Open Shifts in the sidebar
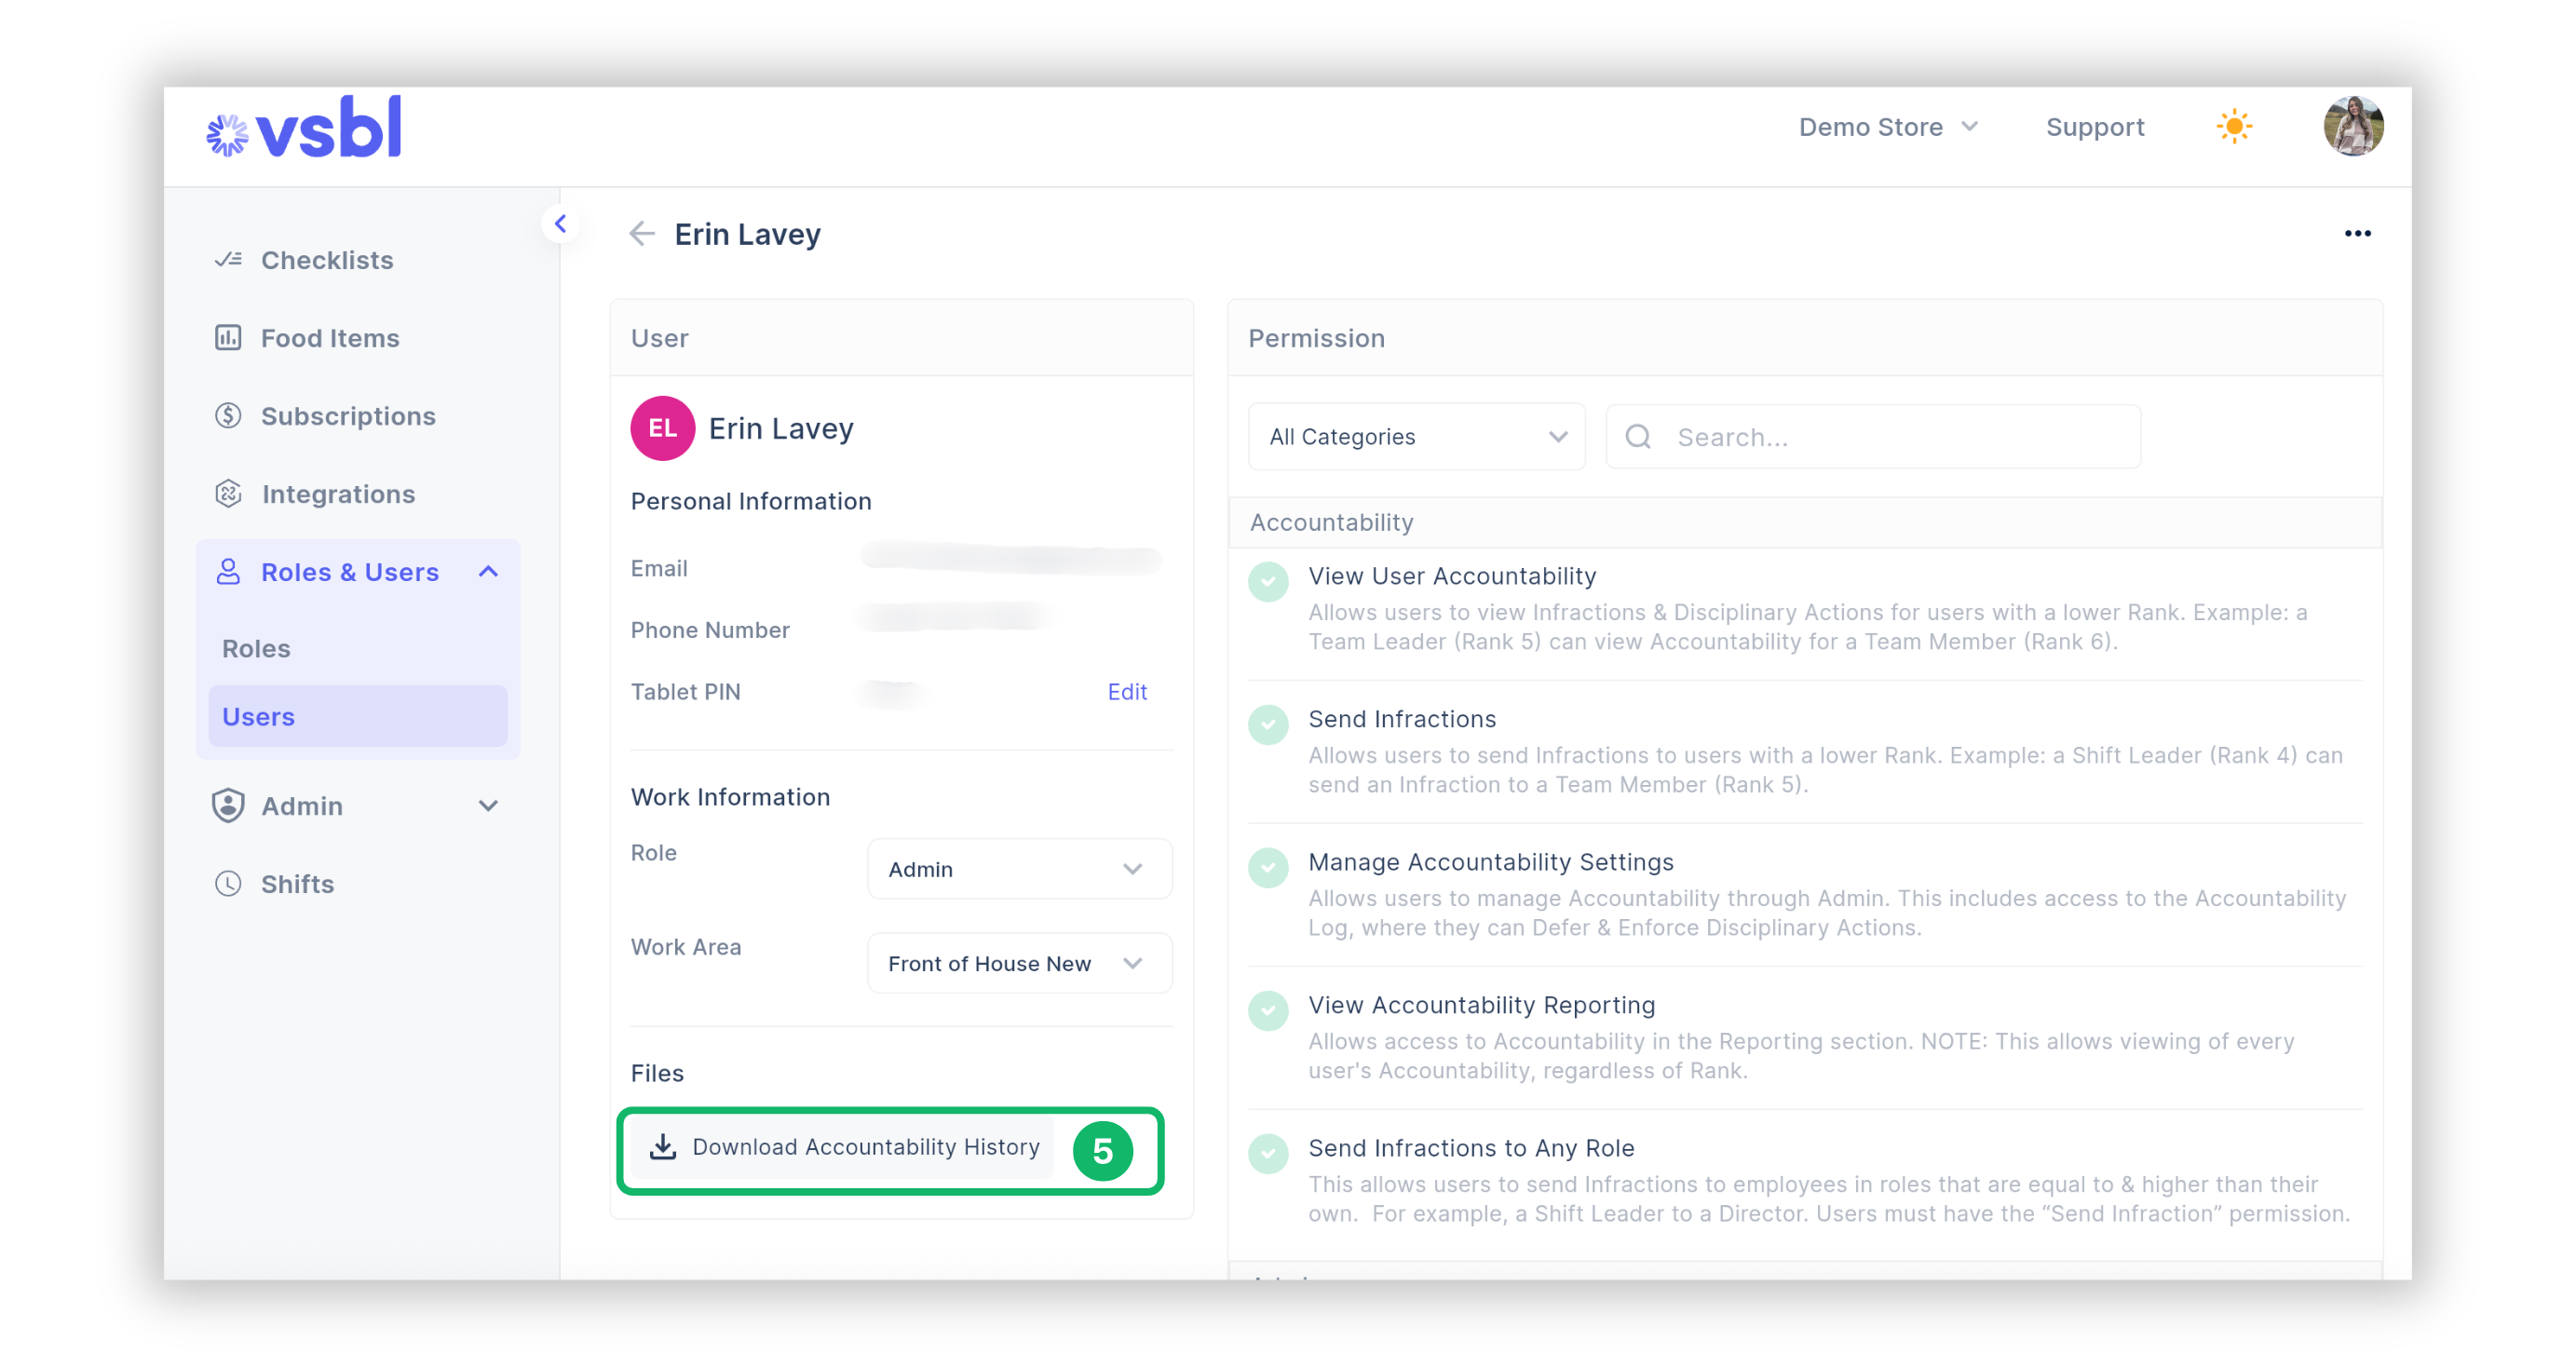 (297, 884)
